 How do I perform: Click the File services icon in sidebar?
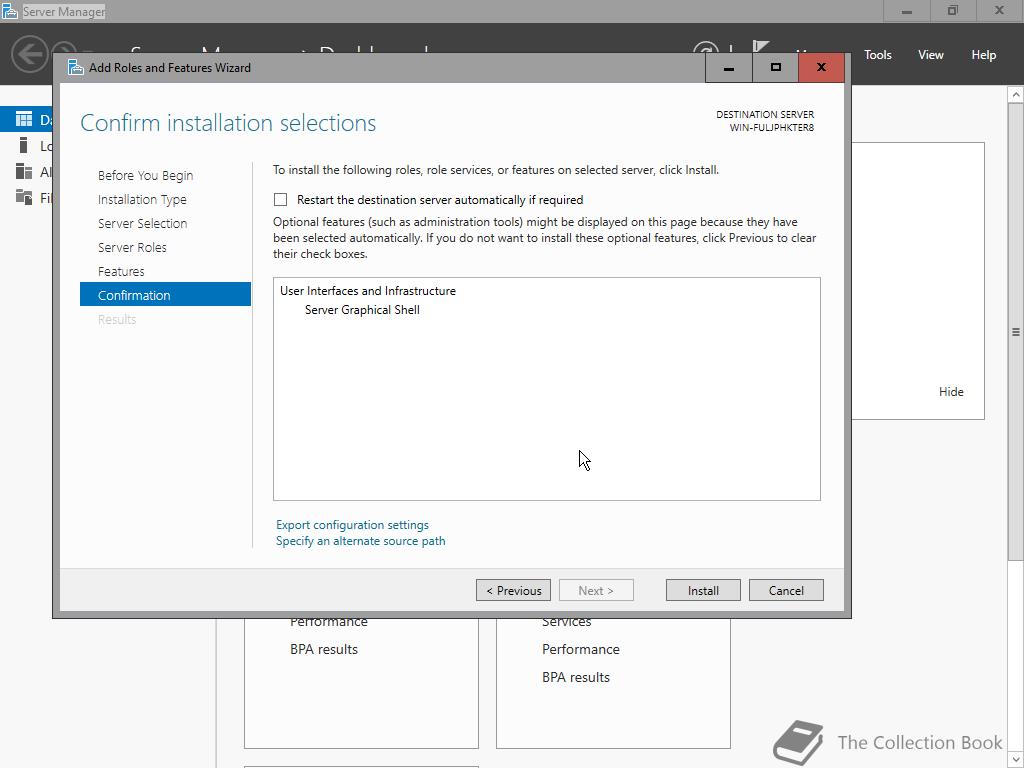pos(24,197)
